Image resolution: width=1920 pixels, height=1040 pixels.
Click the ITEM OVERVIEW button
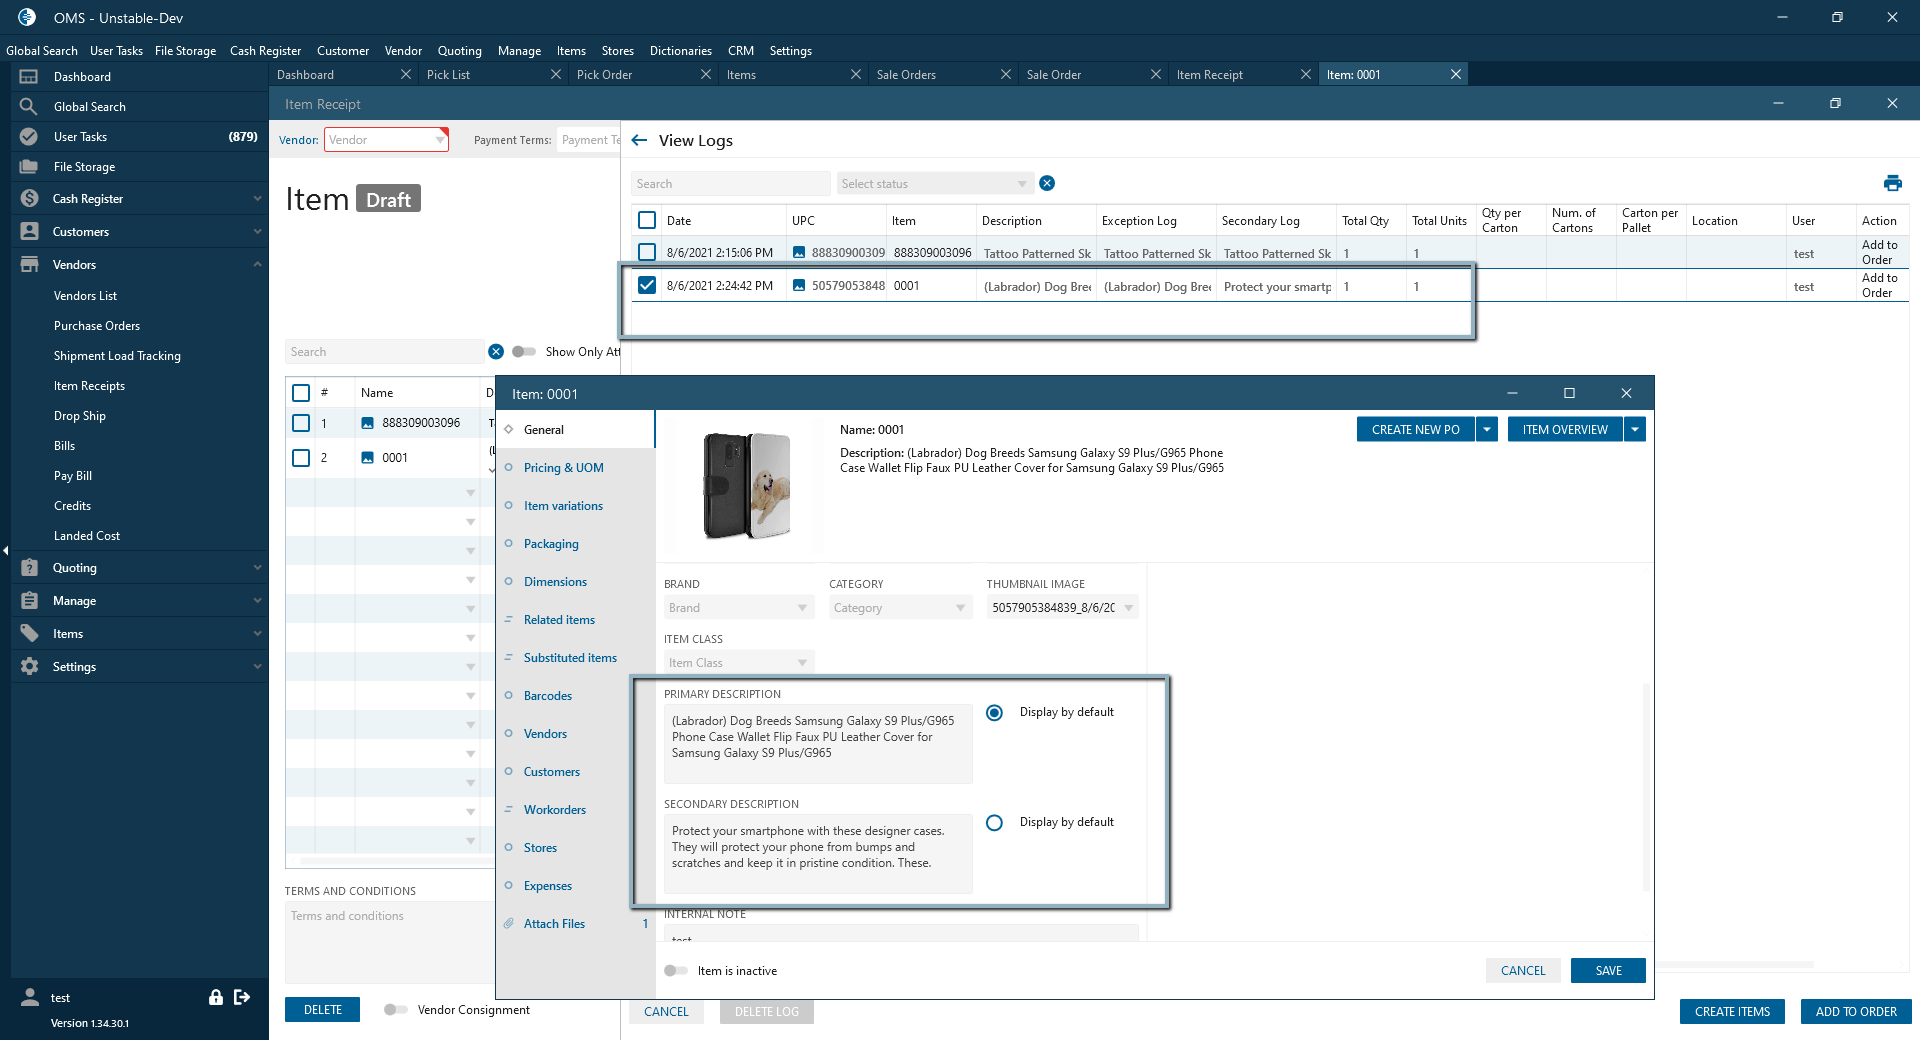tap(1564, 430)
